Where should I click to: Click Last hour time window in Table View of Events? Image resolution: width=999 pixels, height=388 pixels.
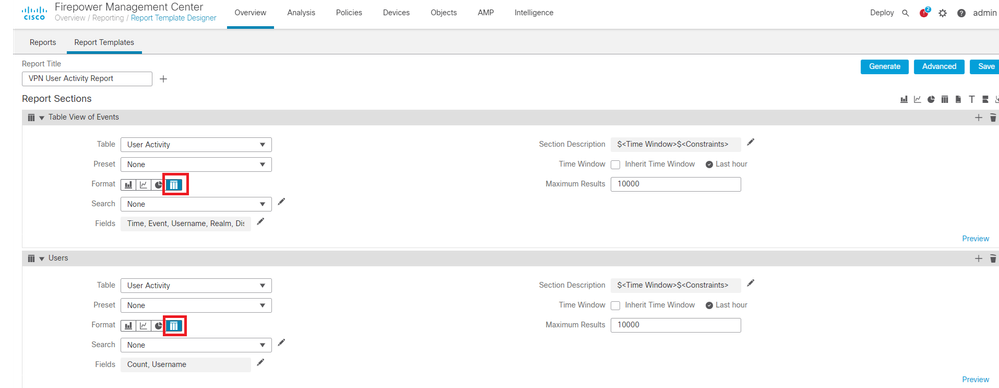726,164
